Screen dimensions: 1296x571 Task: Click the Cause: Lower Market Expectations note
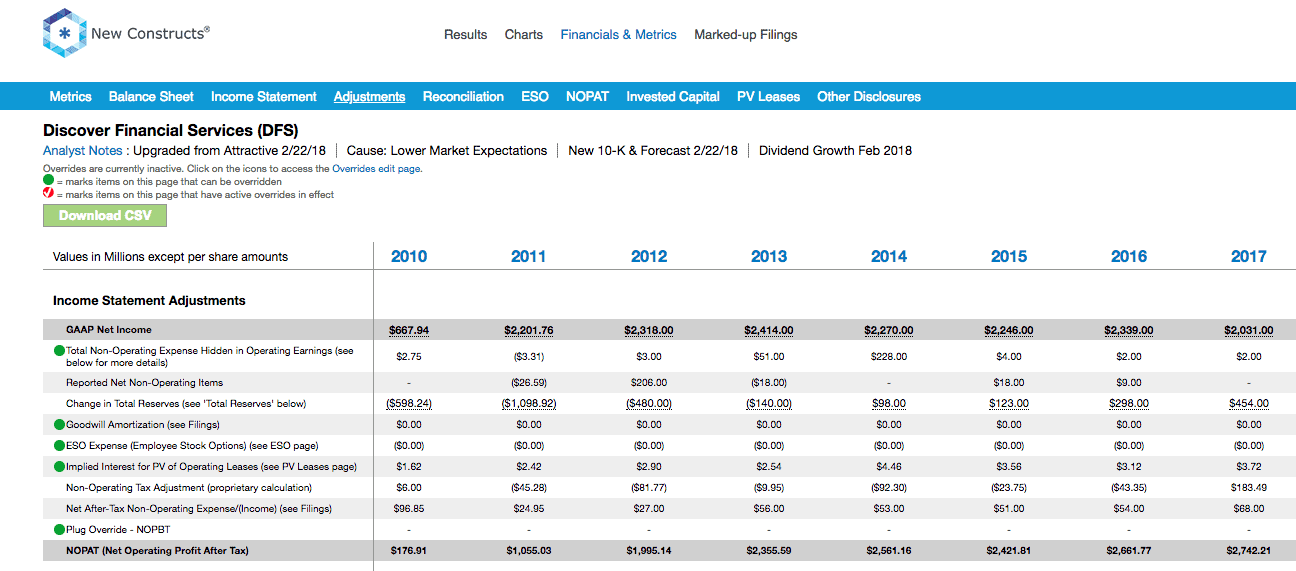coord(447,151)
